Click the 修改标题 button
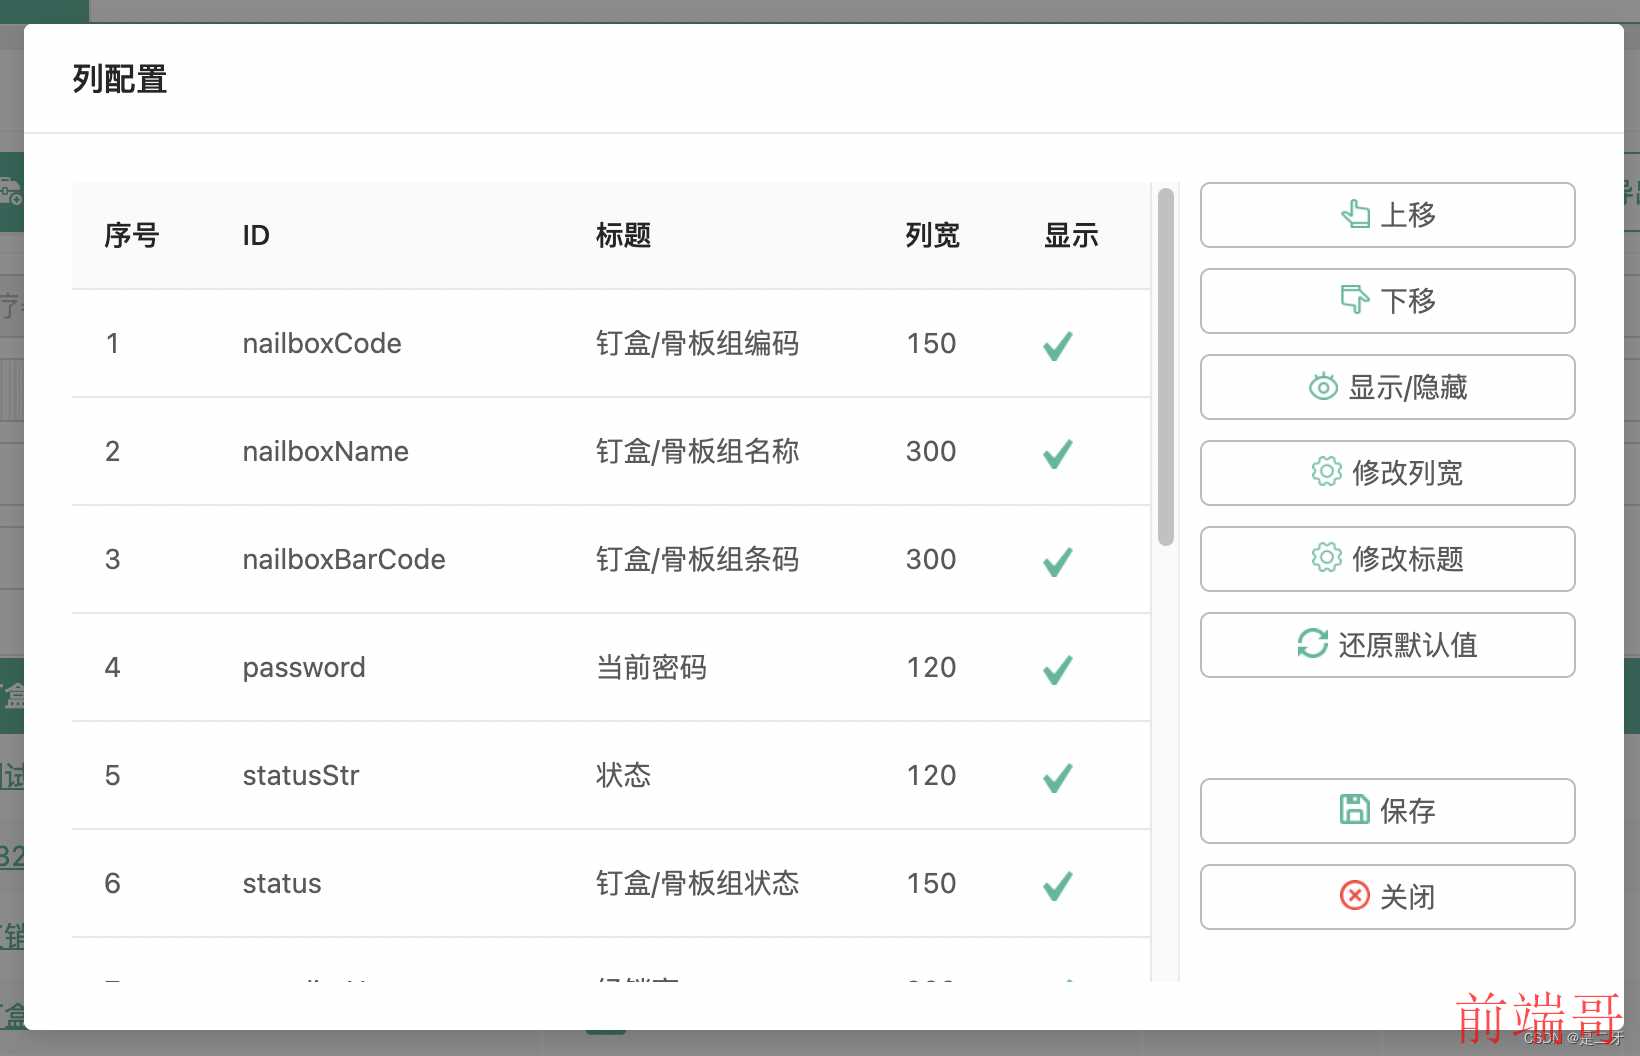The height and width of the screenshot is (1056, 1640). (1387, 559)
